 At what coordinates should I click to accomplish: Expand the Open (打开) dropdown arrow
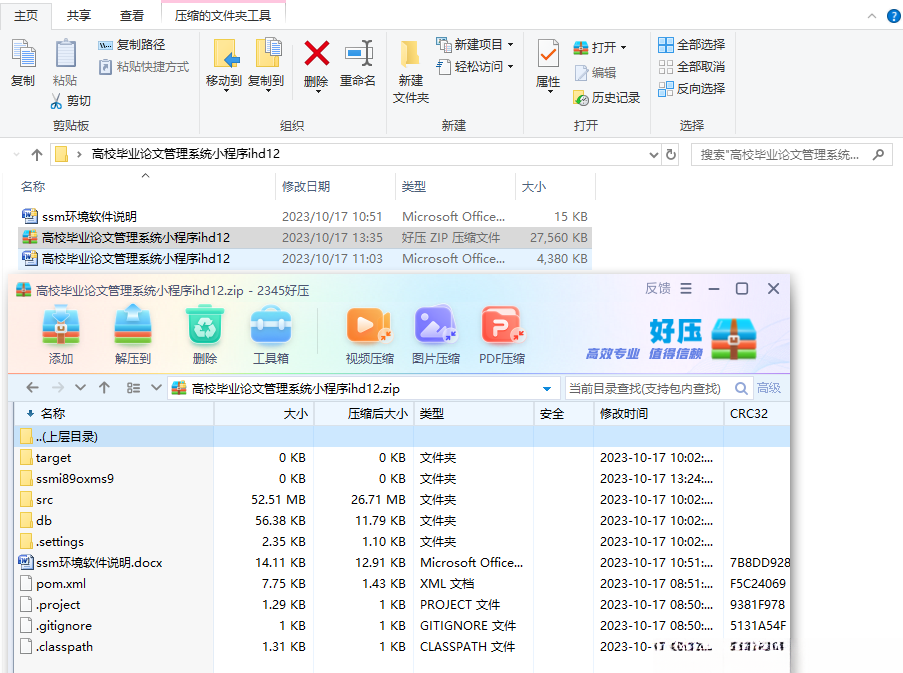coord(624,48)
